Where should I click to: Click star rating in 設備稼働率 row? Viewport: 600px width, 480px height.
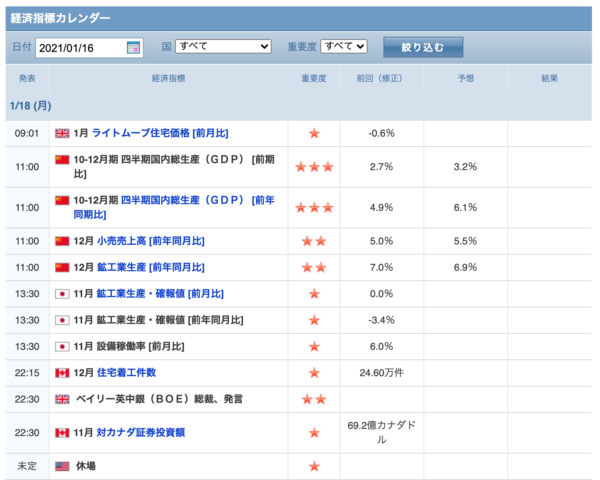(x=314, y=346)
